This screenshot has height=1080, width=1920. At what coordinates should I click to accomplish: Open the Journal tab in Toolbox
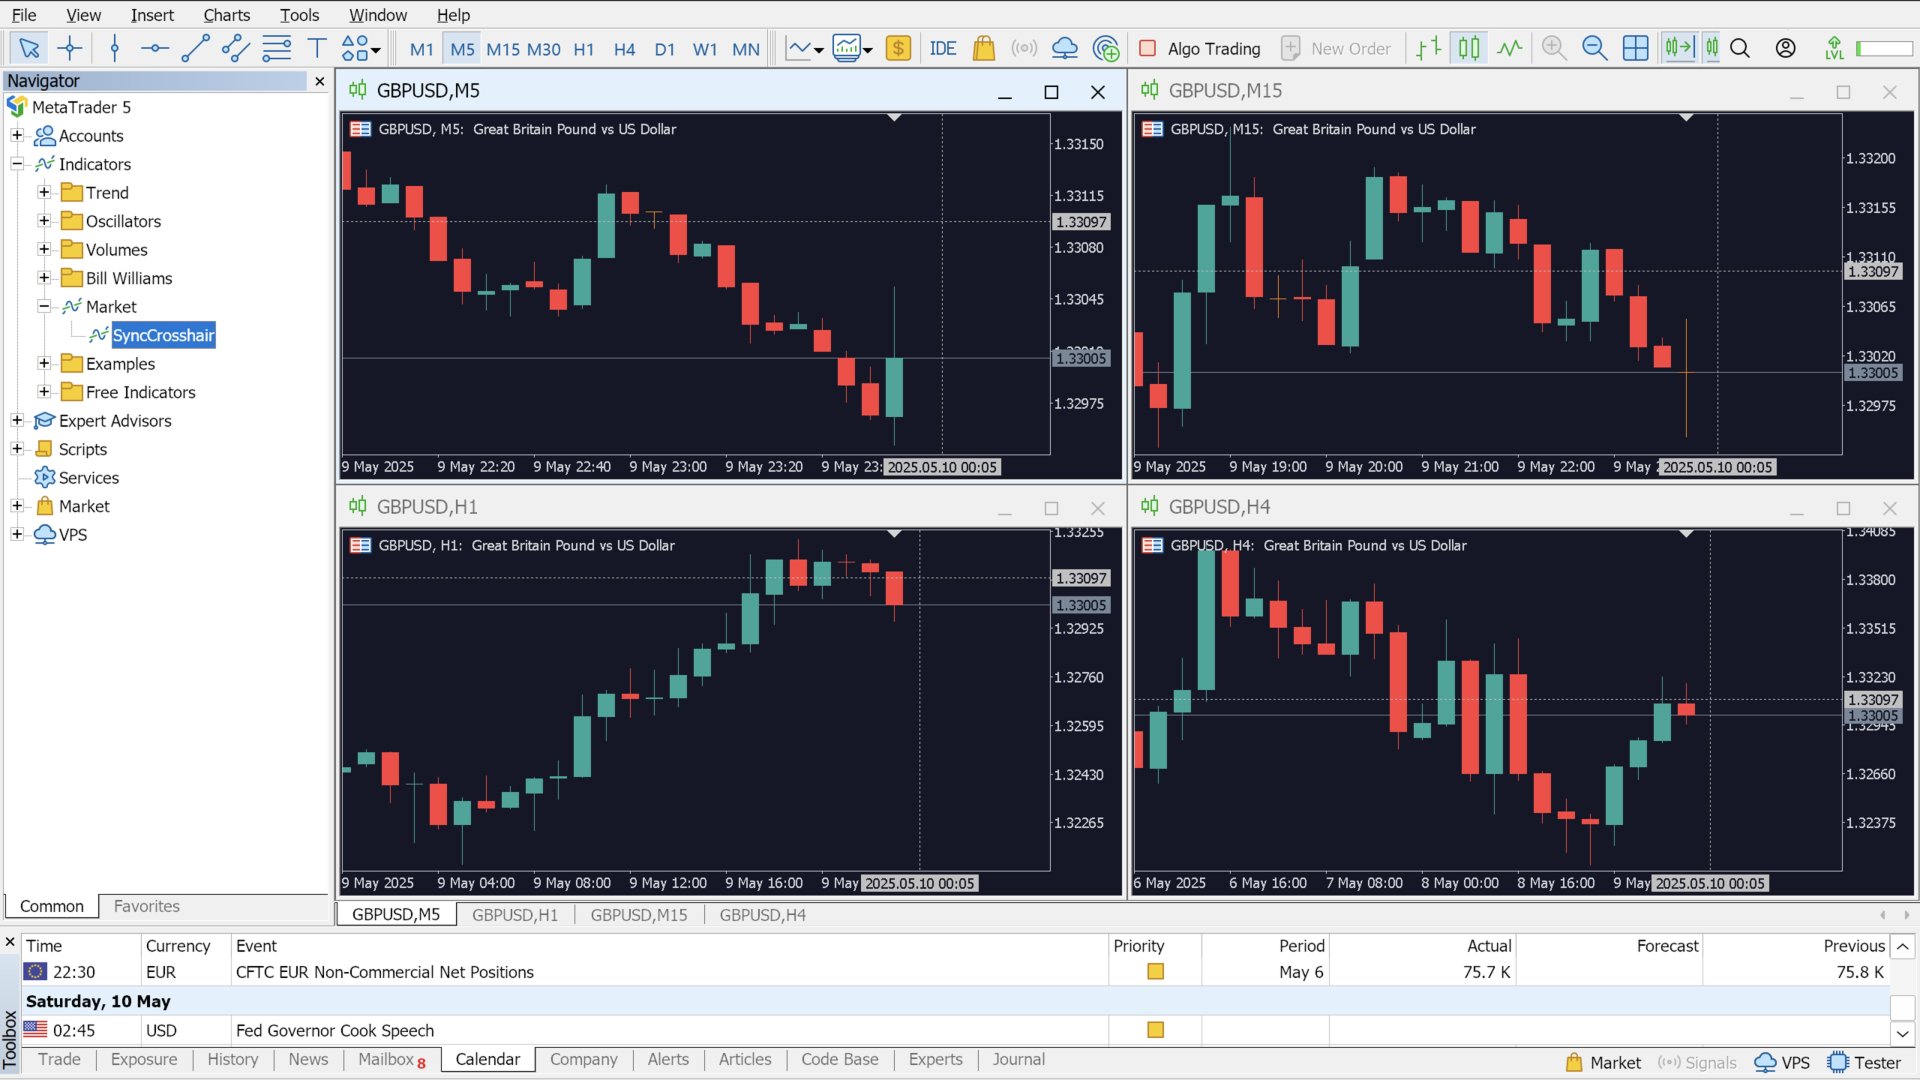[1018, 1059]
